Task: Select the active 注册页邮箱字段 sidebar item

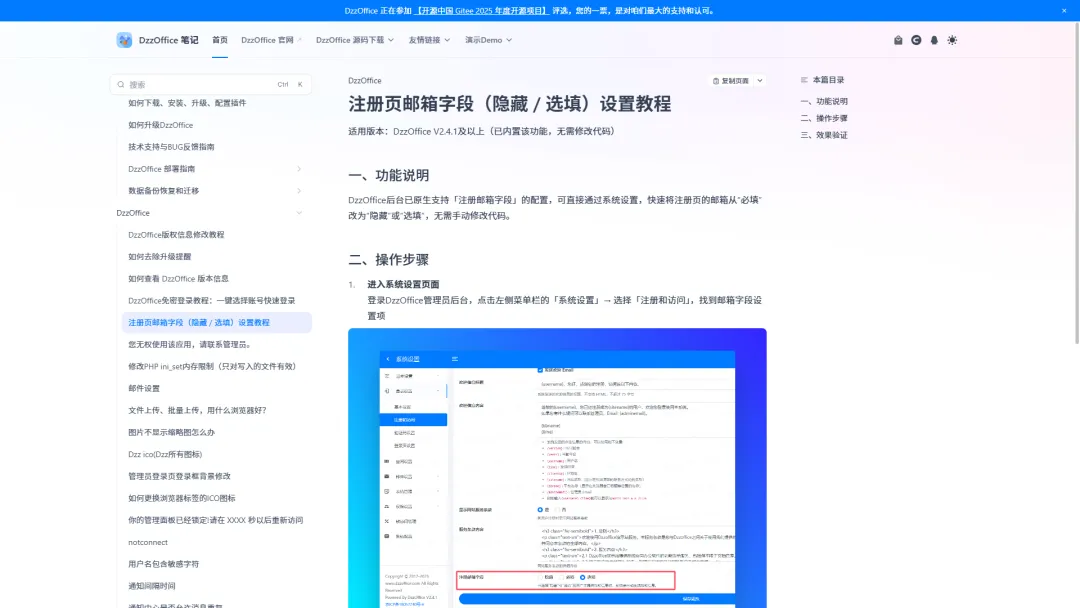Action: (x=217, y=322)
